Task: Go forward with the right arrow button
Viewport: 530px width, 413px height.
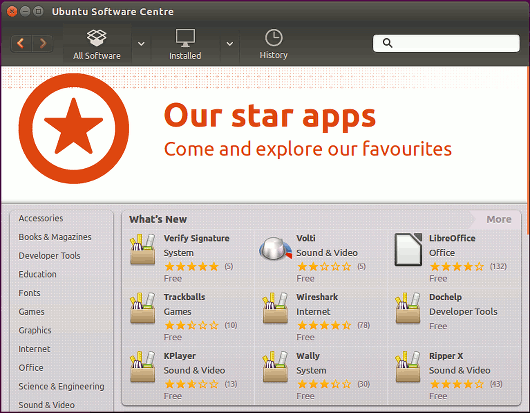Action: (x=43, y=43)
